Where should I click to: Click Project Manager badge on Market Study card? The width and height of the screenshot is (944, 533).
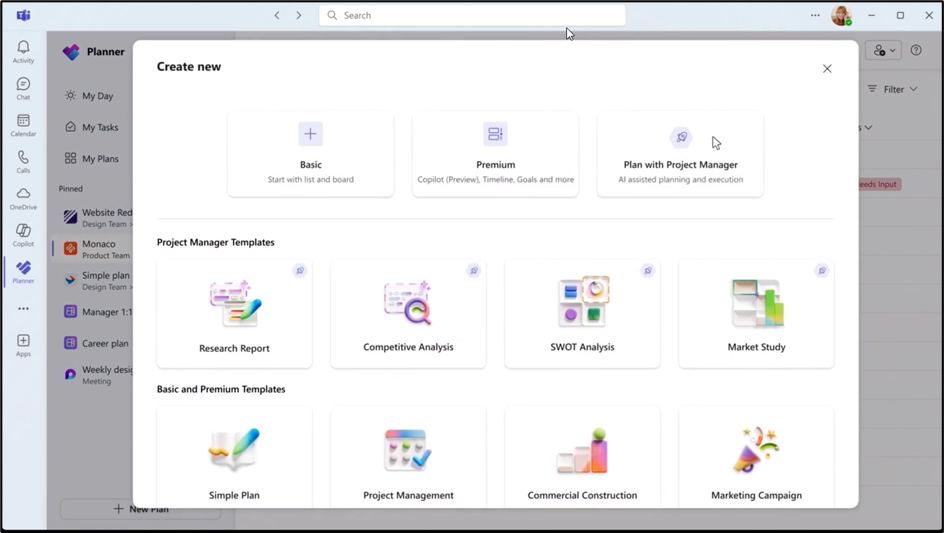click(822, 270)
